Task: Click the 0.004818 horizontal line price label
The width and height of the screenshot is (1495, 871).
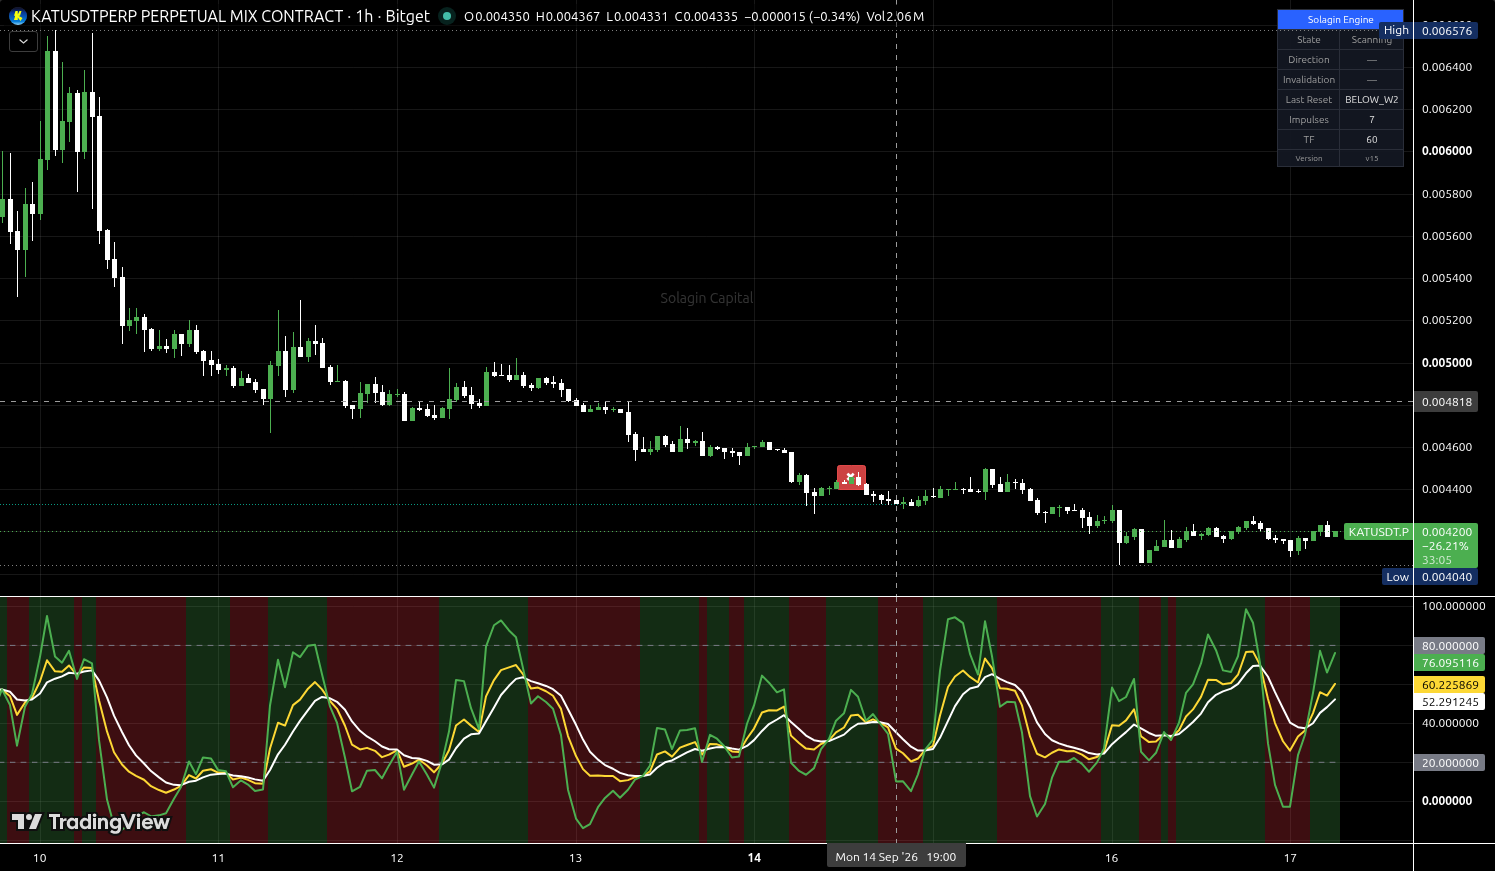Action: [1446, 402]
